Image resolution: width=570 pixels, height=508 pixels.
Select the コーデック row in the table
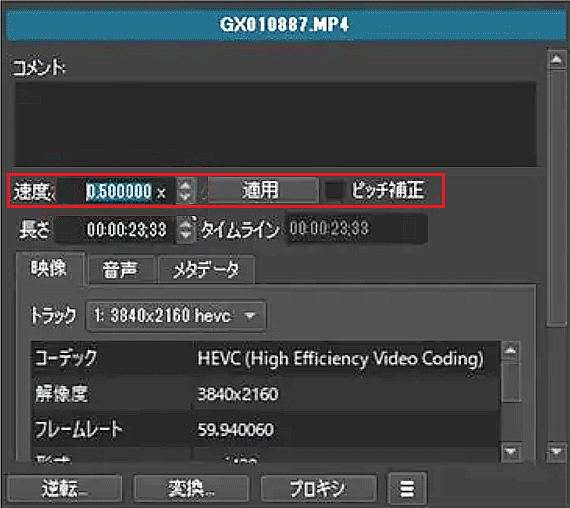pyautogui.click(x=265, y=358)
